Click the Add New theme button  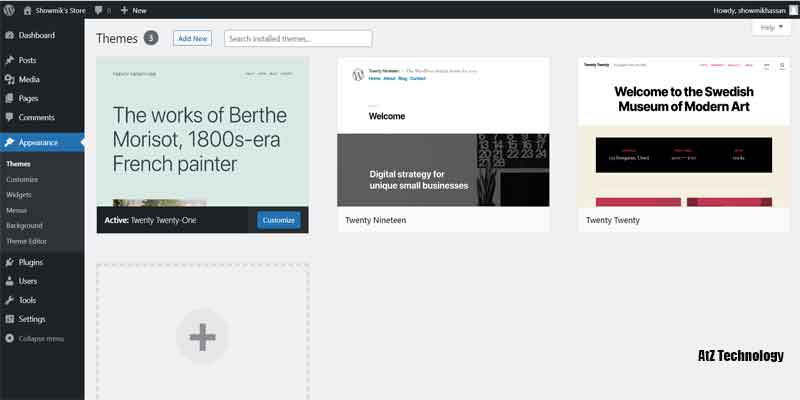pyautogui.click(x=193, y=38)
